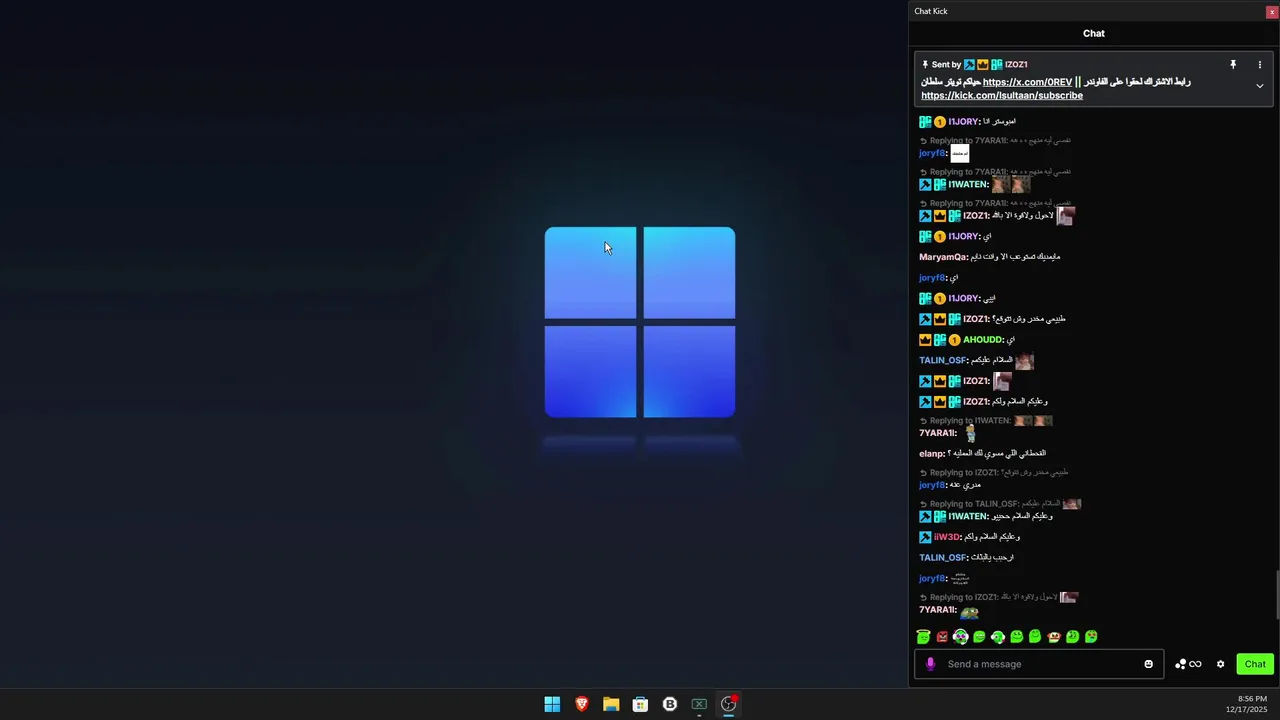Close the Chat Kick panel
Screen dimensions: 1280x720
tap(1272, 11)
